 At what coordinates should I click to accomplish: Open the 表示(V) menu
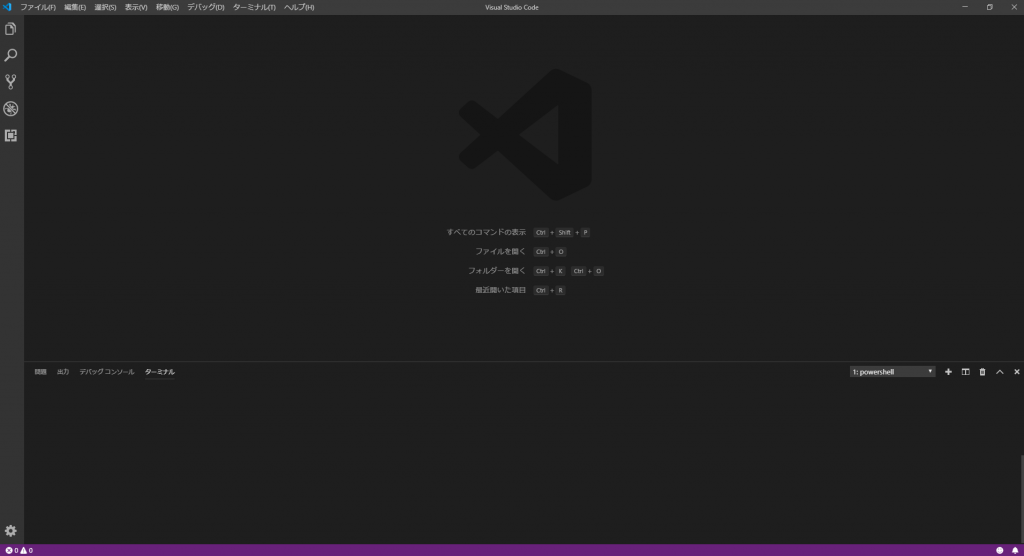(136, 7)
